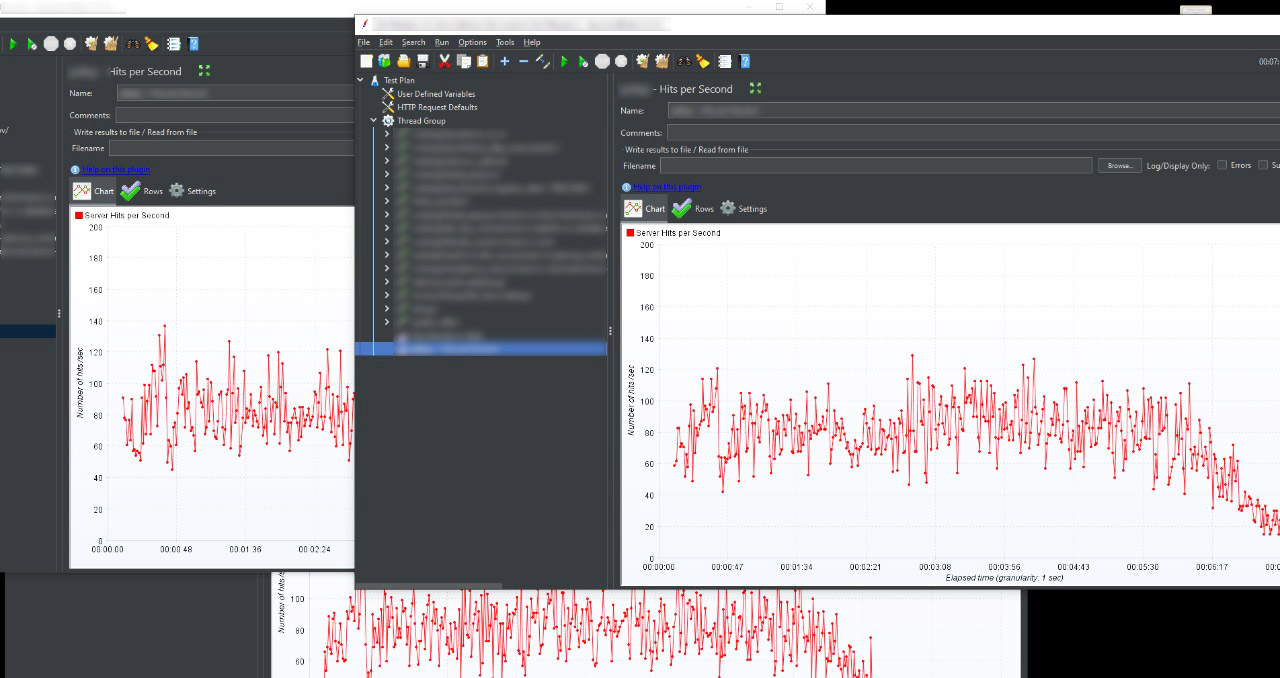Viewport: 1280px width, 678px height.
Task: Click the green maximize arrows in the back window
Action: 205,71
